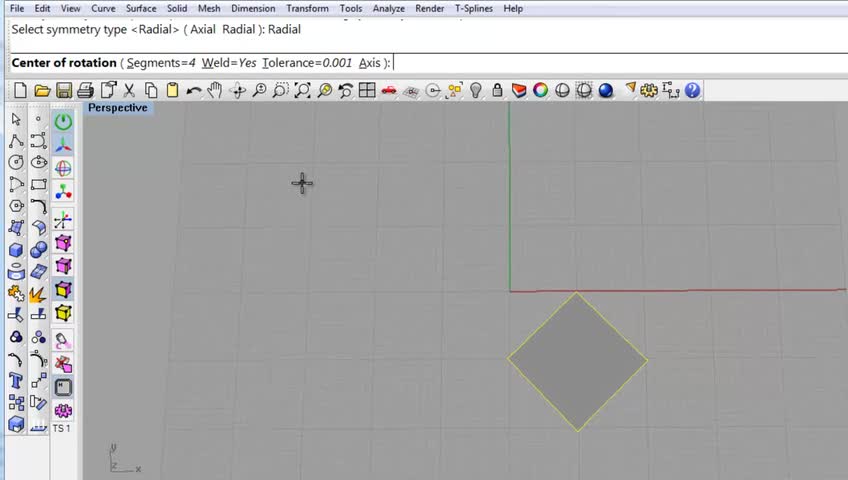Cut the selection with the scissors icon
Screen dimensions: 848x480
[129, 90]
